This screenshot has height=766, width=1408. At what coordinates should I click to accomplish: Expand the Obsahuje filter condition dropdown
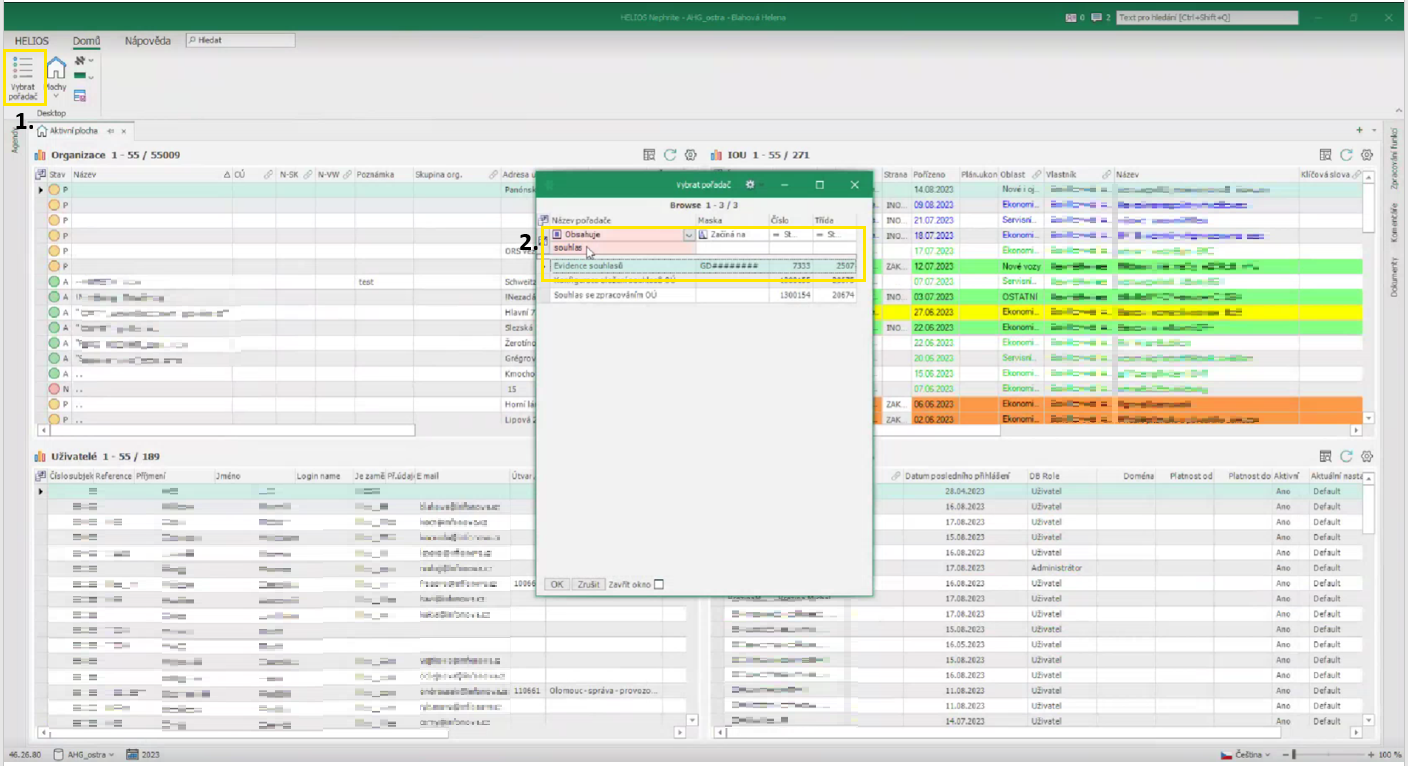pyautogui.click(x=688, y=234)
